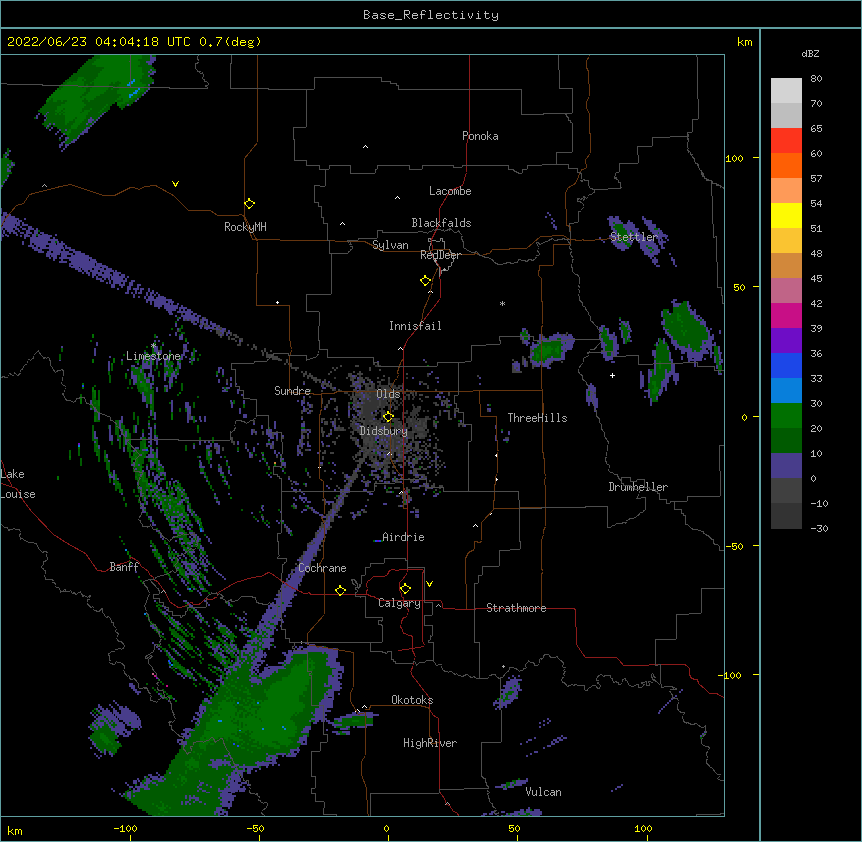
Task: Click the green echo cell north of ThreeHills
Action: (551, 348)
